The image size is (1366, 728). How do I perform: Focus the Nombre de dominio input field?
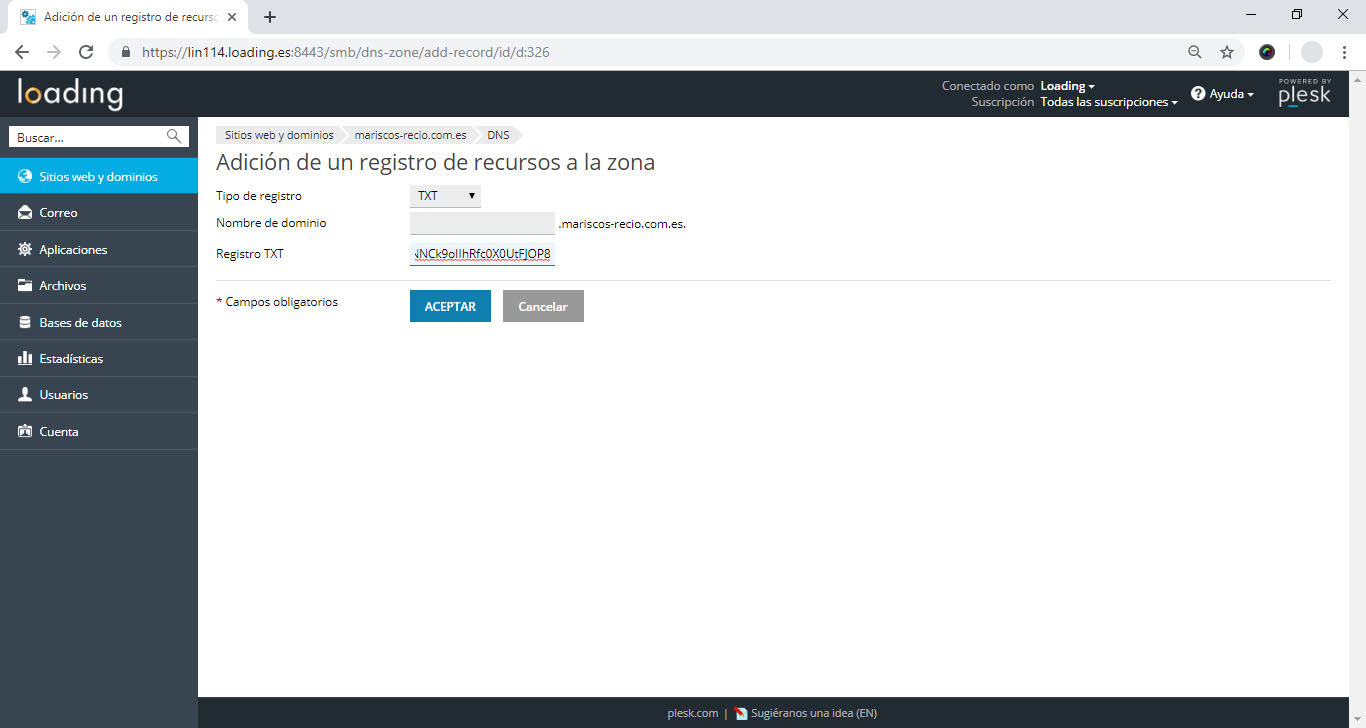pyautogui.click(x=482, y=223)
